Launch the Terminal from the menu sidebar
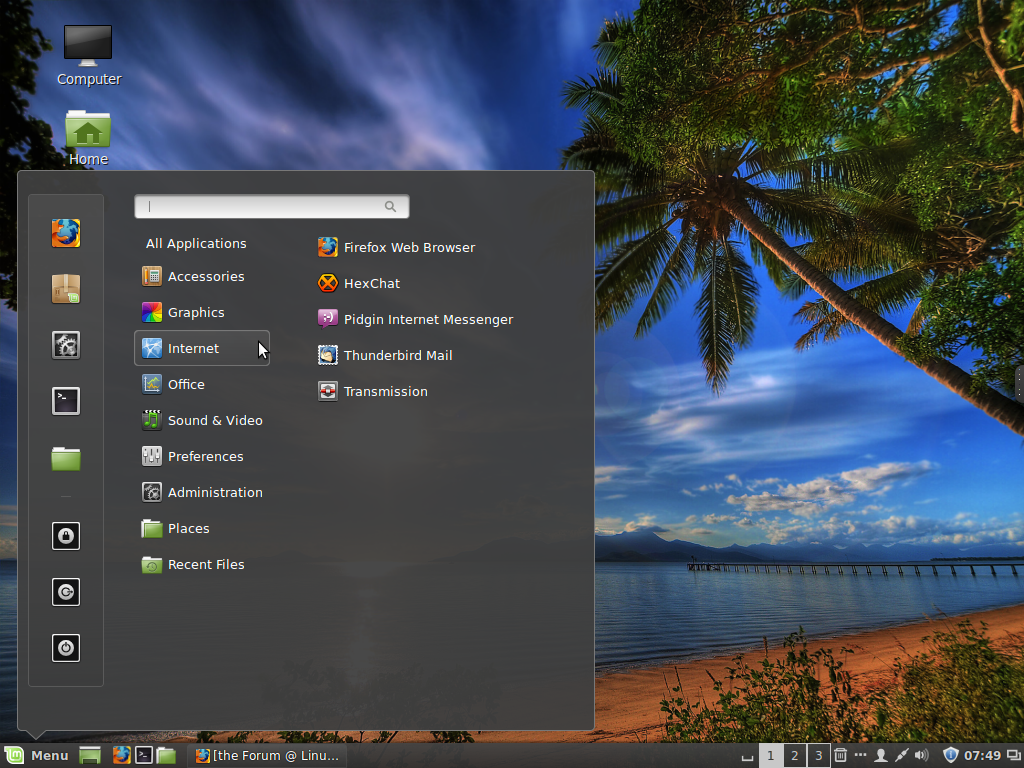The image size is (1024, 768). [65, 401]
